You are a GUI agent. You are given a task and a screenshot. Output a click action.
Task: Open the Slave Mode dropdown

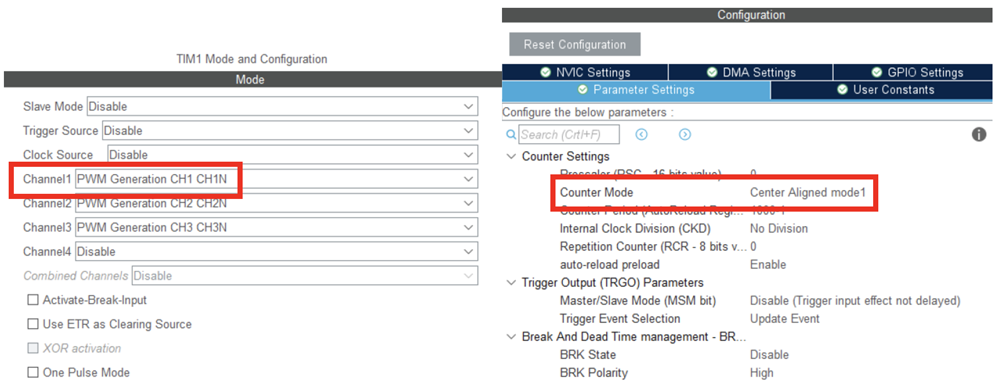282,107
